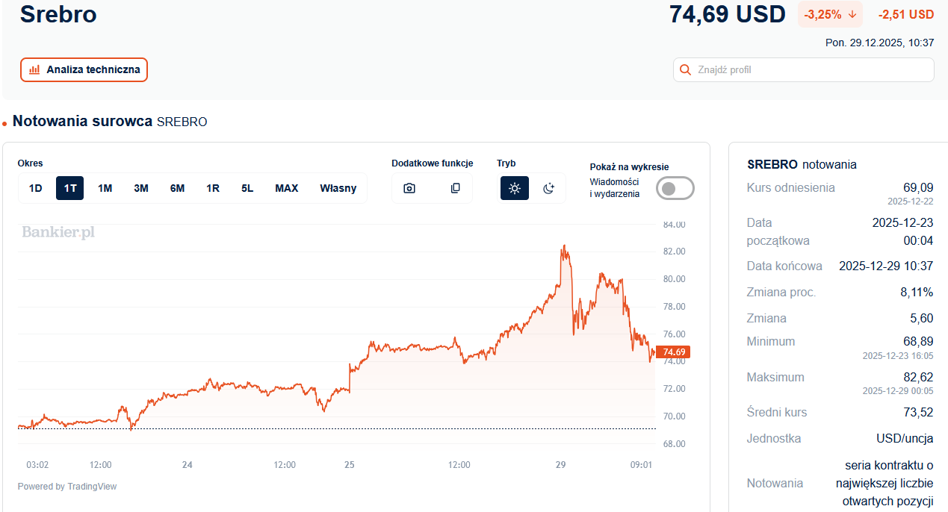This screenshot has height=512, width=948.
Task: Select the 1M period
Action: point(105,188)
